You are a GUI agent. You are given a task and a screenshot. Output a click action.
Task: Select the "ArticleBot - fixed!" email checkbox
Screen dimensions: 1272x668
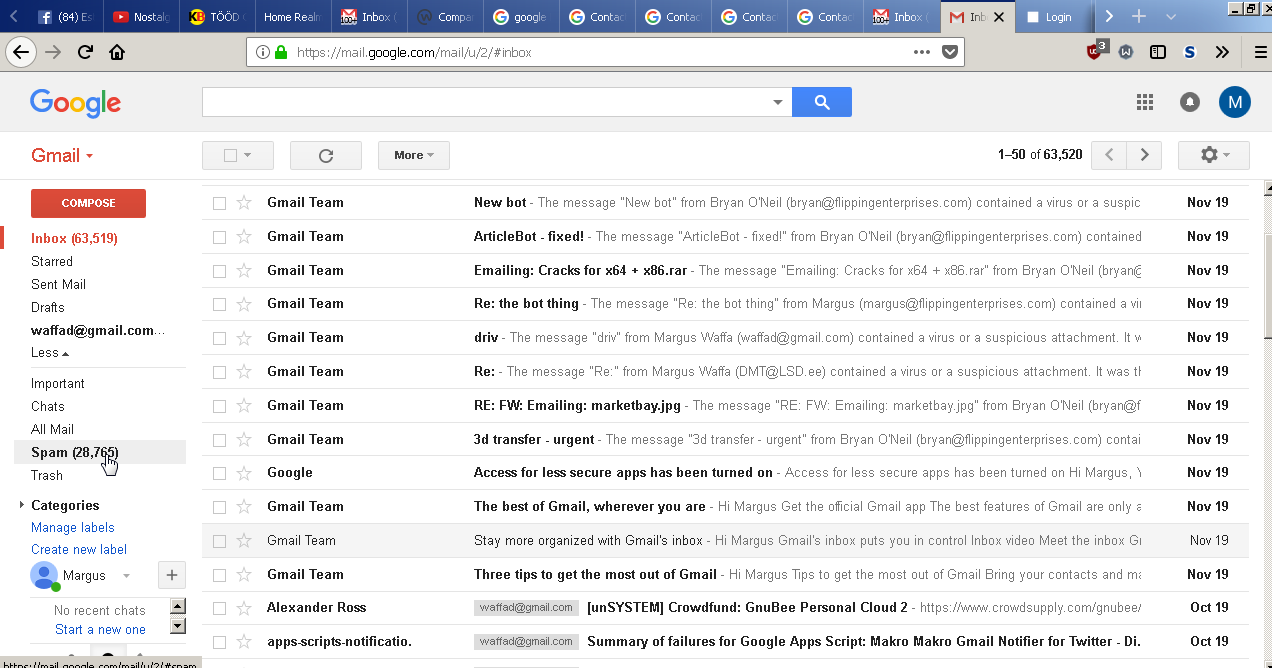click(219, 237)
